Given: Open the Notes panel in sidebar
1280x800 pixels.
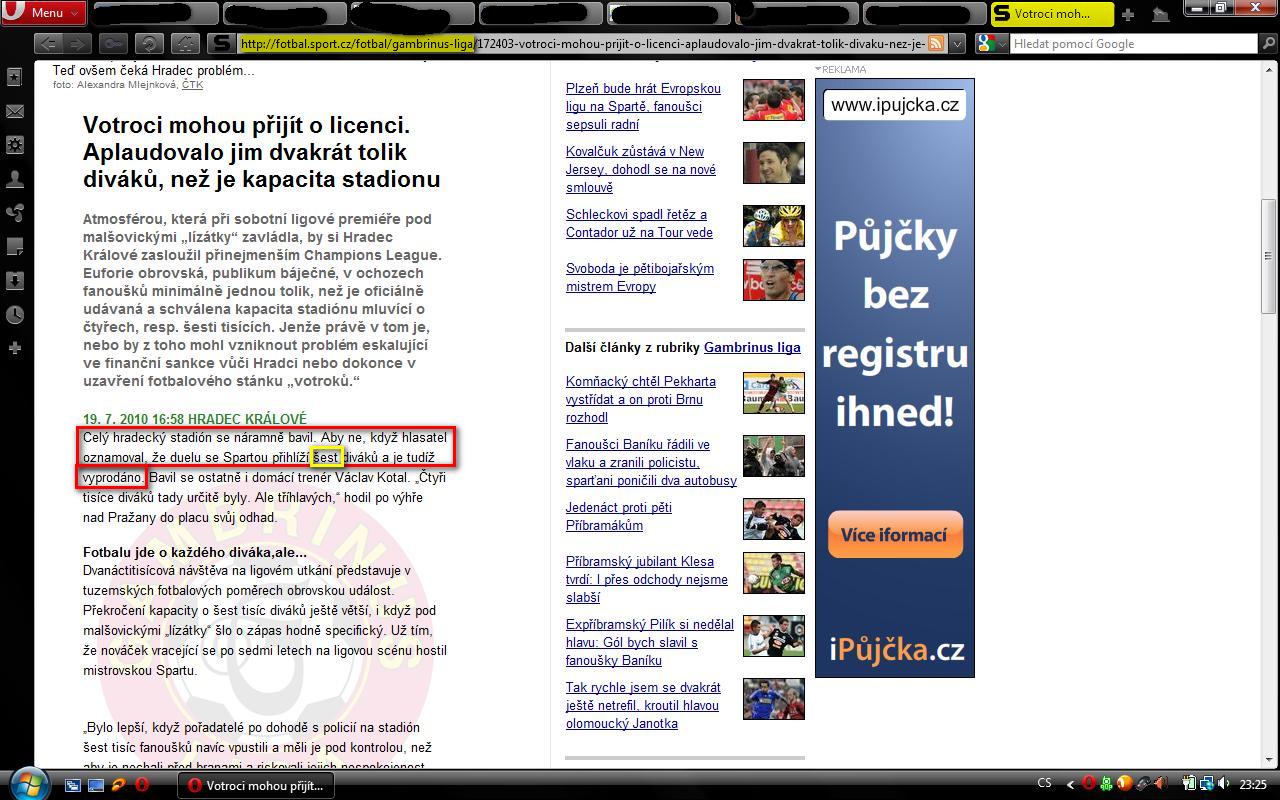Looking at the screenshot, I should (15, 247).
